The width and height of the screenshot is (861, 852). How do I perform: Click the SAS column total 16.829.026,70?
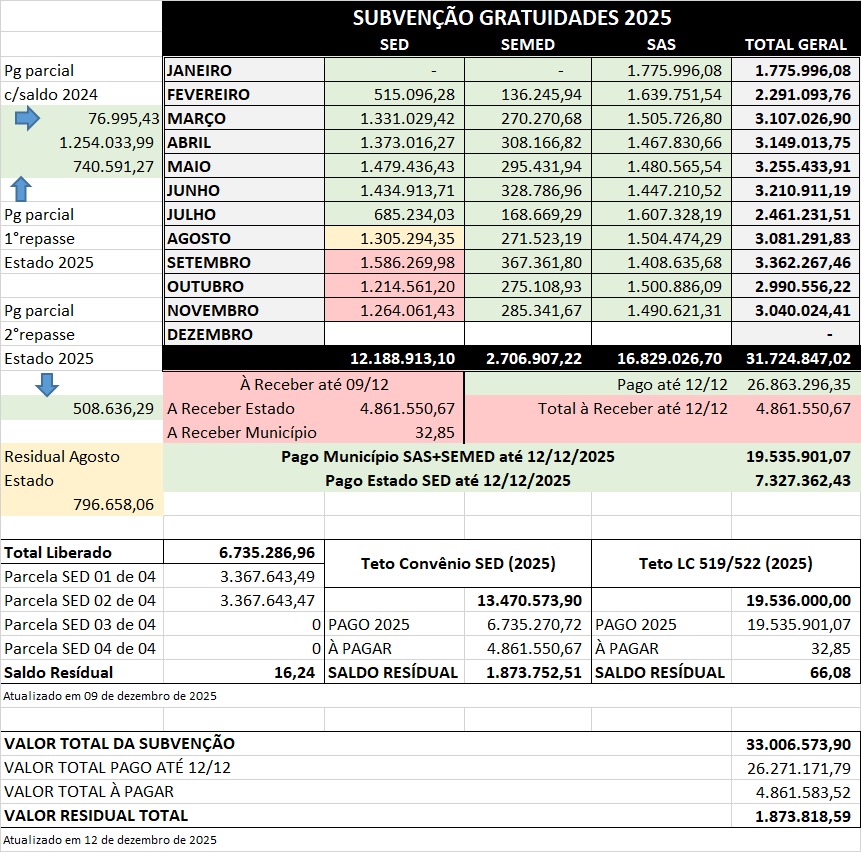(x=661, y=359)
